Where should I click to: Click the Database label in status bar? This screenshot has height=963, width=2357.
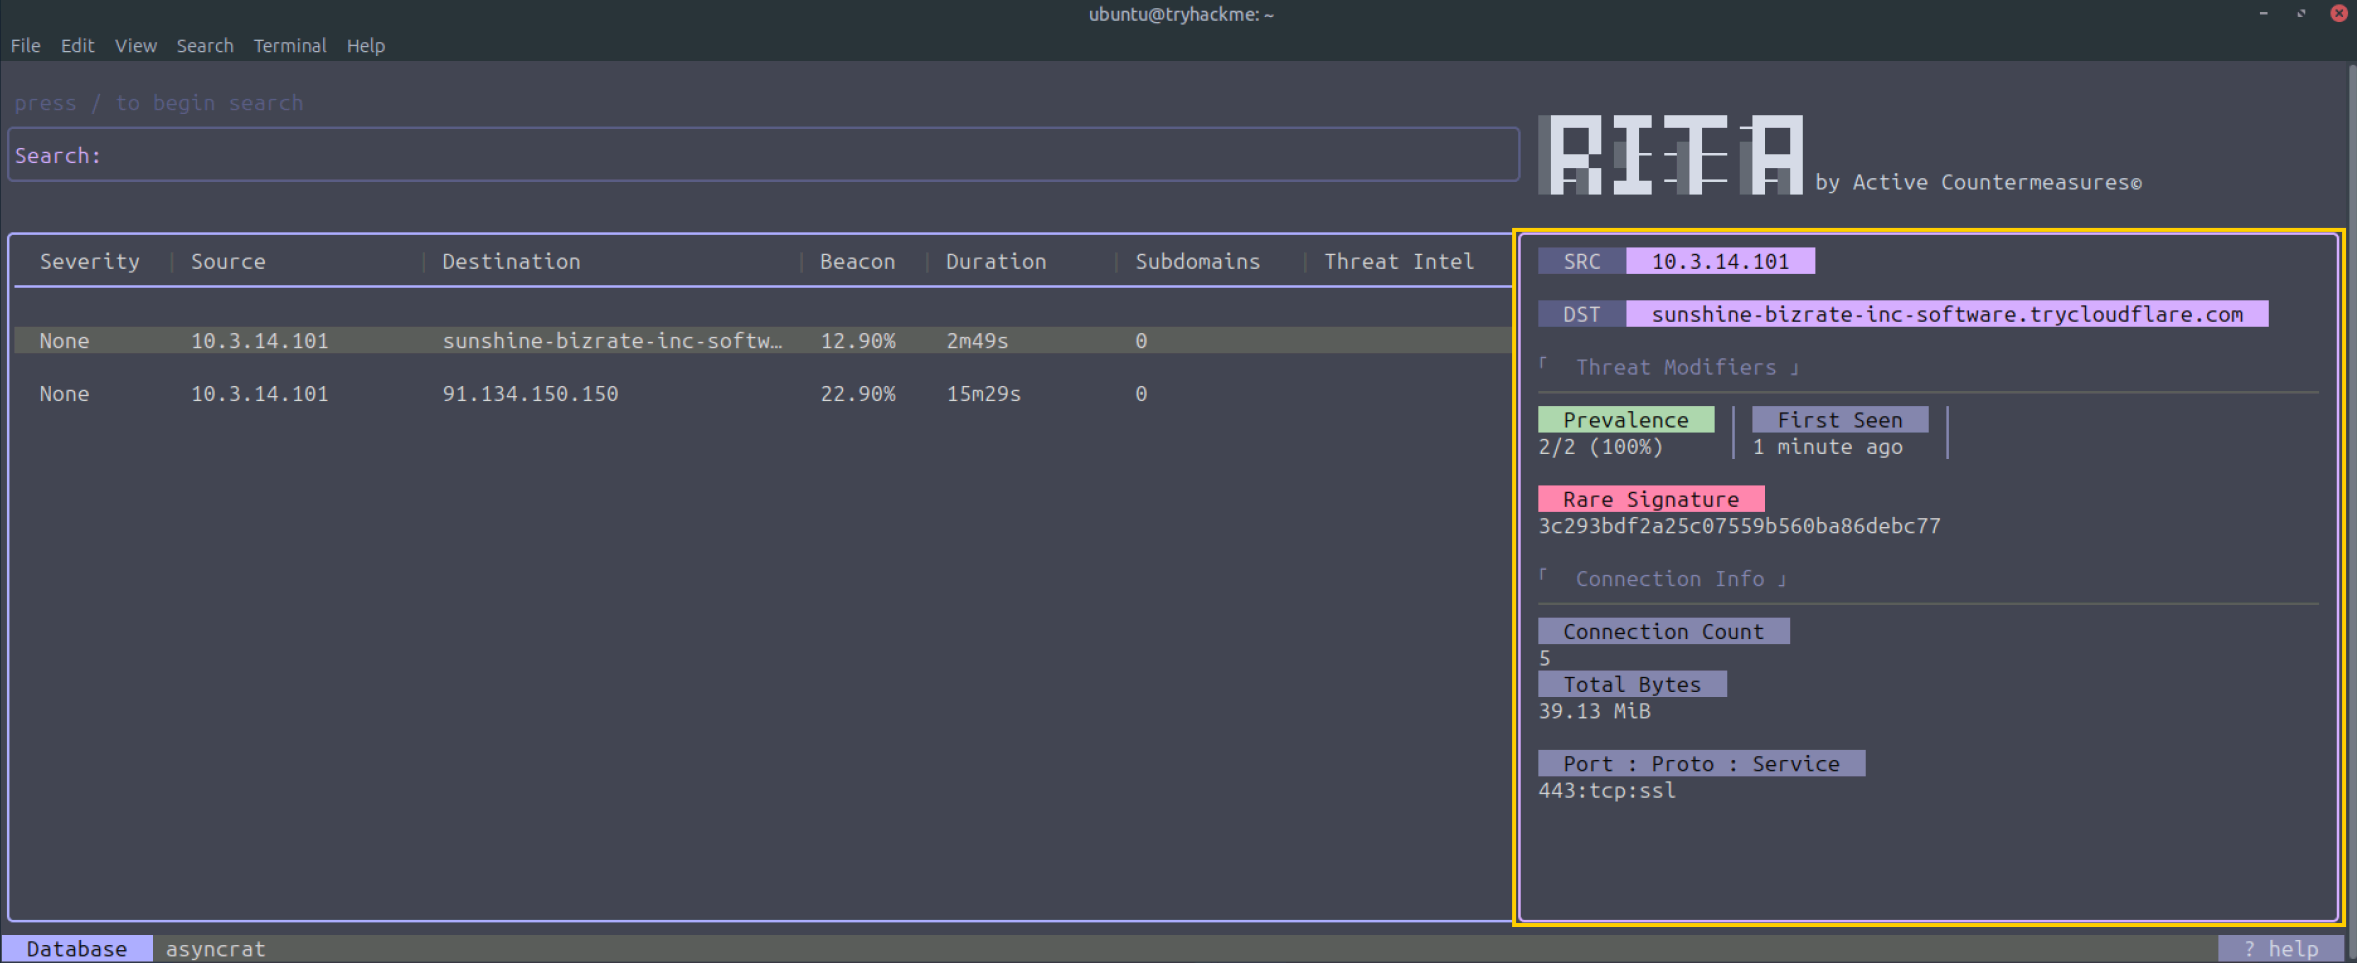coord(77,948)
